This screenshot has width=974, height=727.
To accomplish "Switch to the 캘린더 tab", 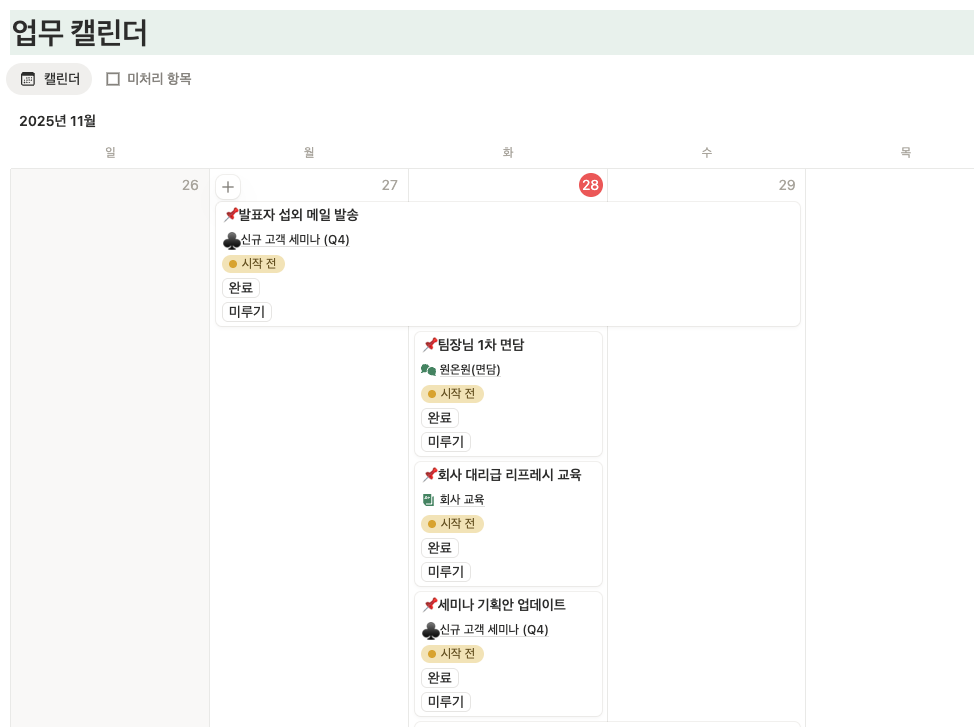I will (x=48, y=78).
